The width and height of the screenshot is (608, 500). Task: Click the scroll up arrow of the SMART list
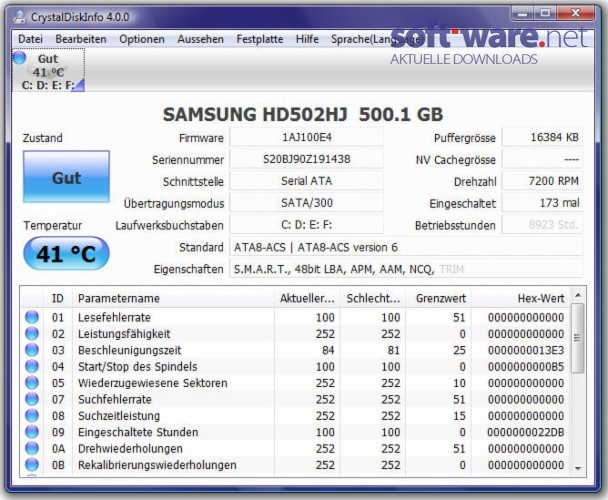tap(578, 296)
